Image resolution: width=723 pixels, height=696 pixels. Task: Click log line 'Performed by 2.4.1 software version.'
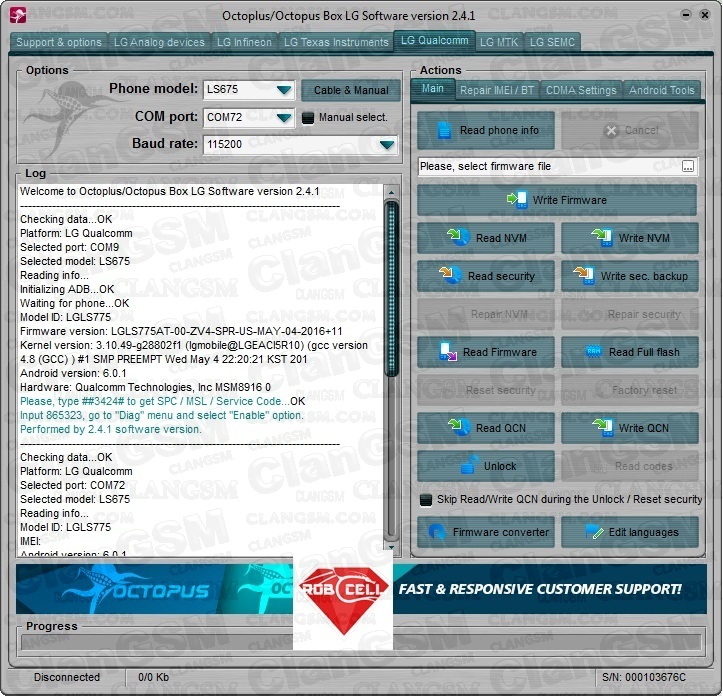[x=111, y=429]
